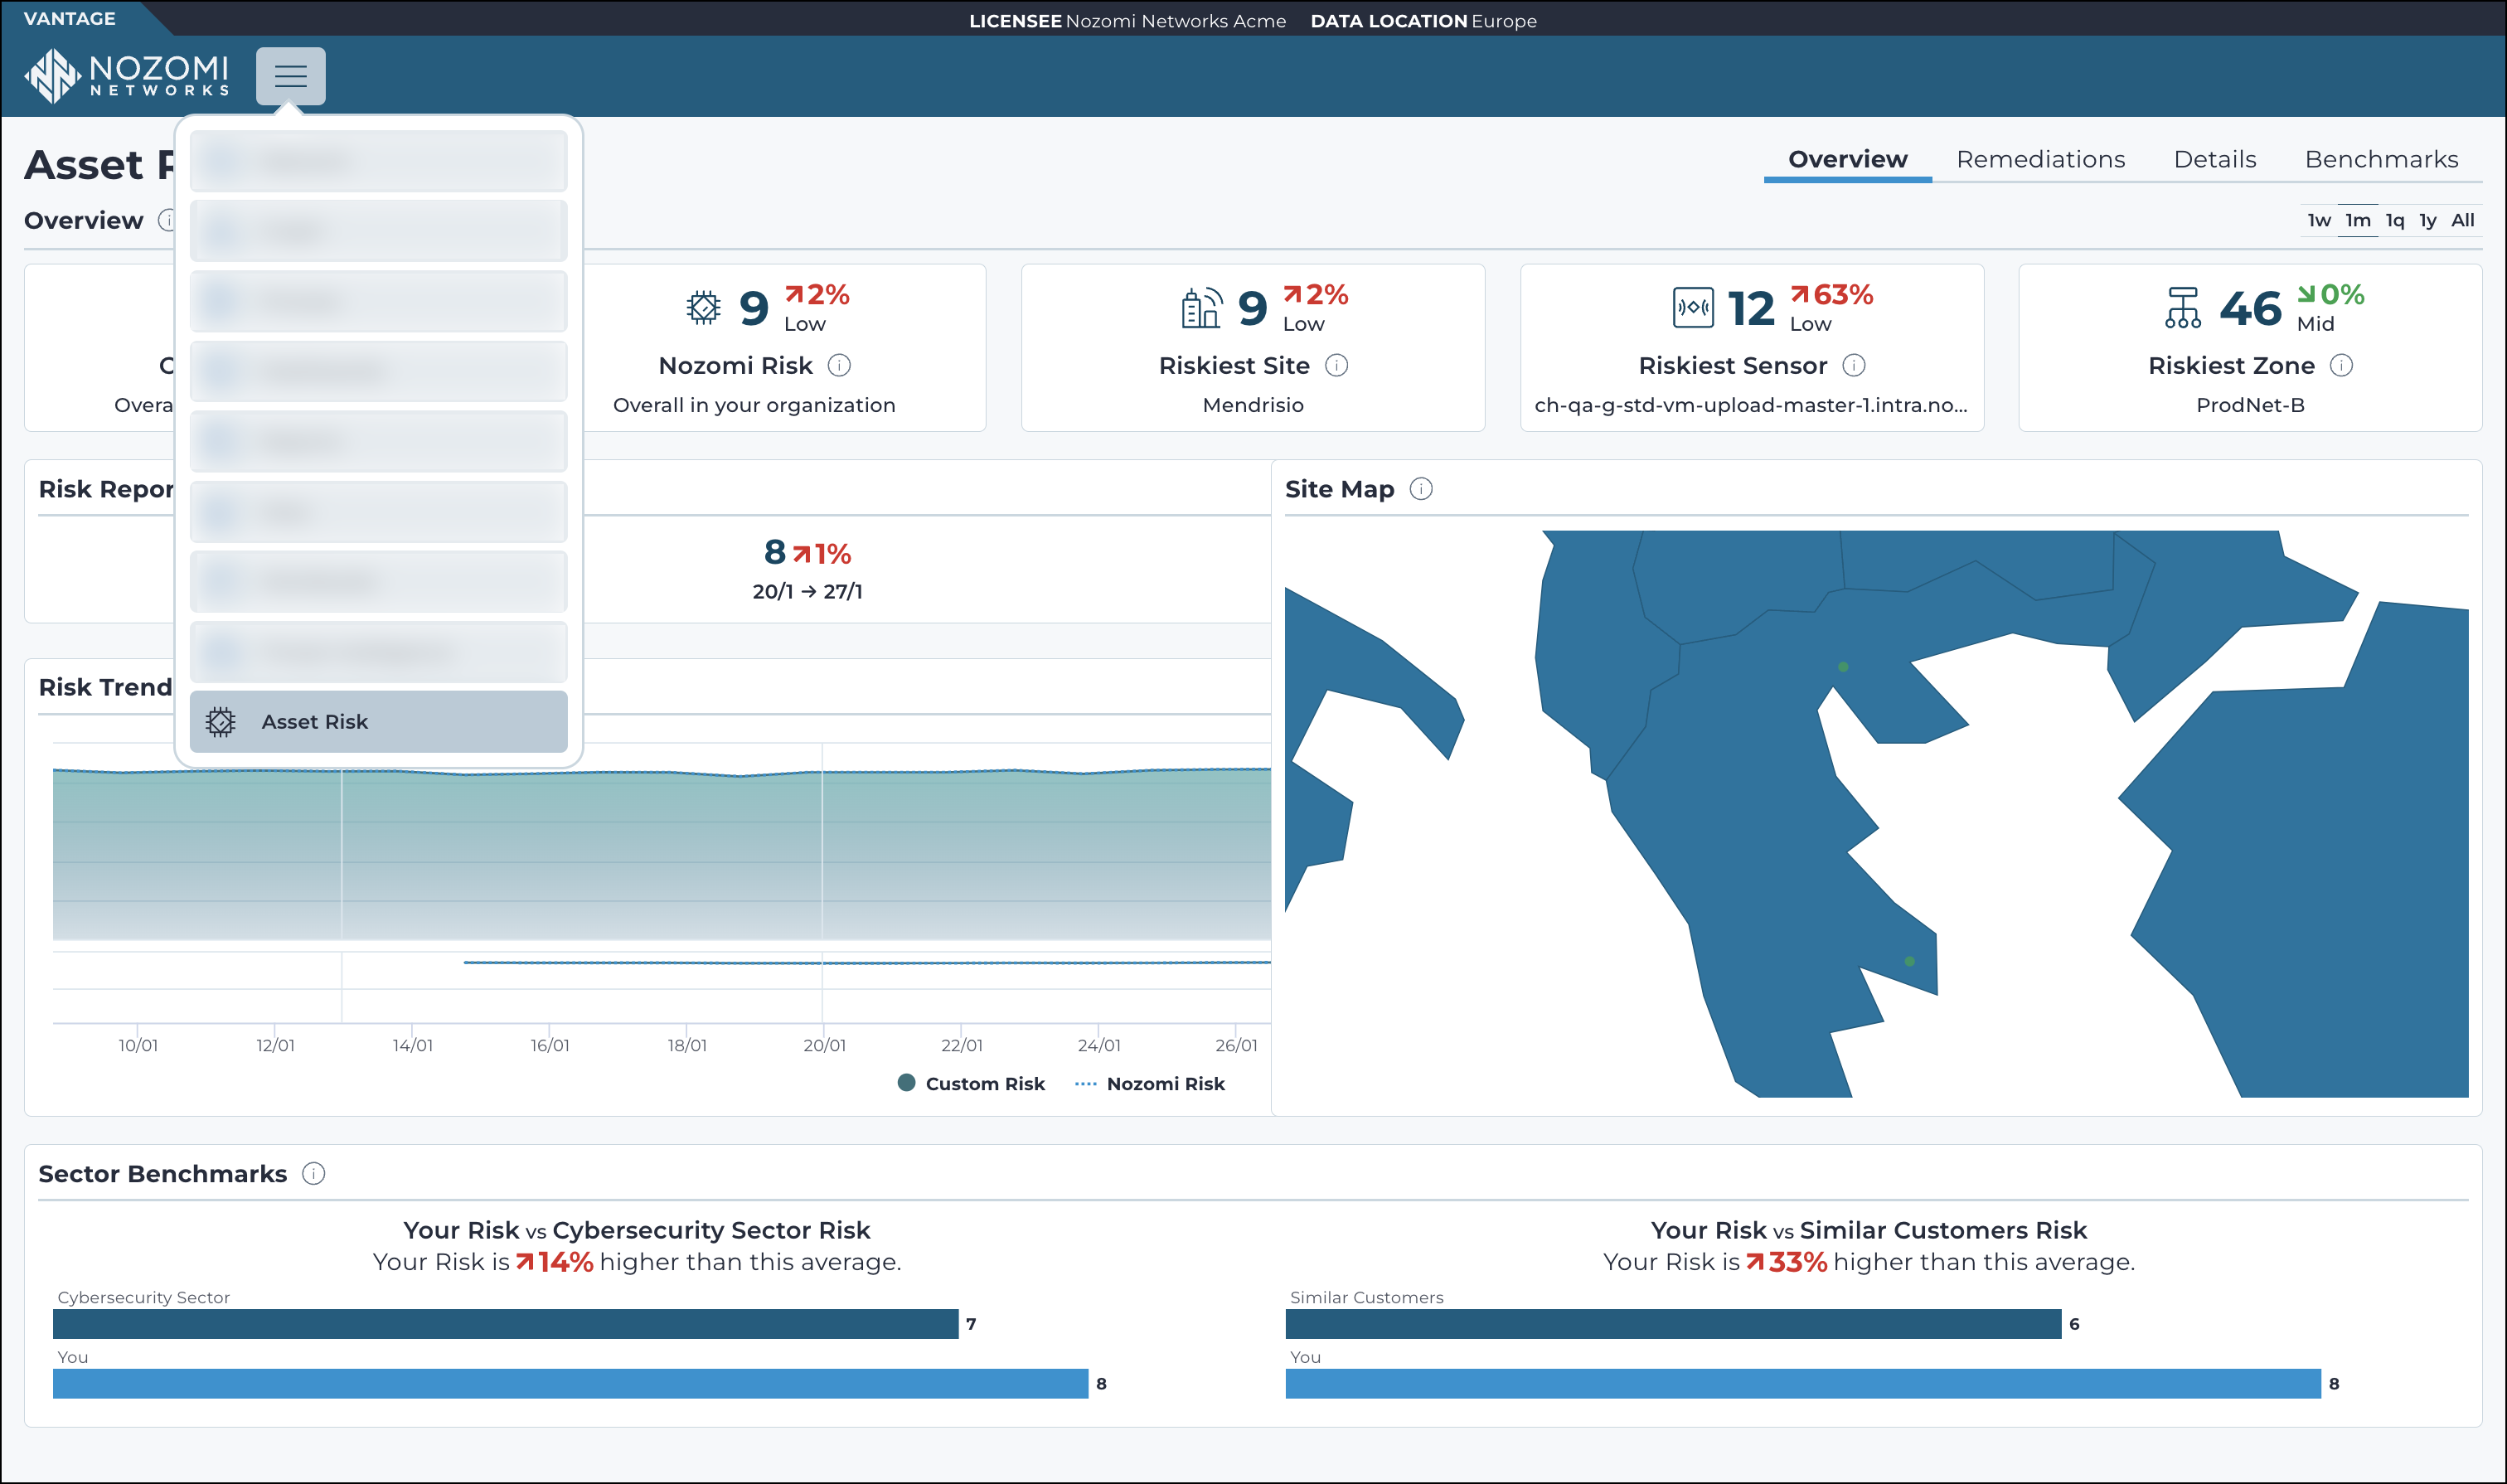The height and width of the screenshot is (1484, 2507).
Task: Click the 33% higher similar customers indicator
Action: coord(1786,1262)
